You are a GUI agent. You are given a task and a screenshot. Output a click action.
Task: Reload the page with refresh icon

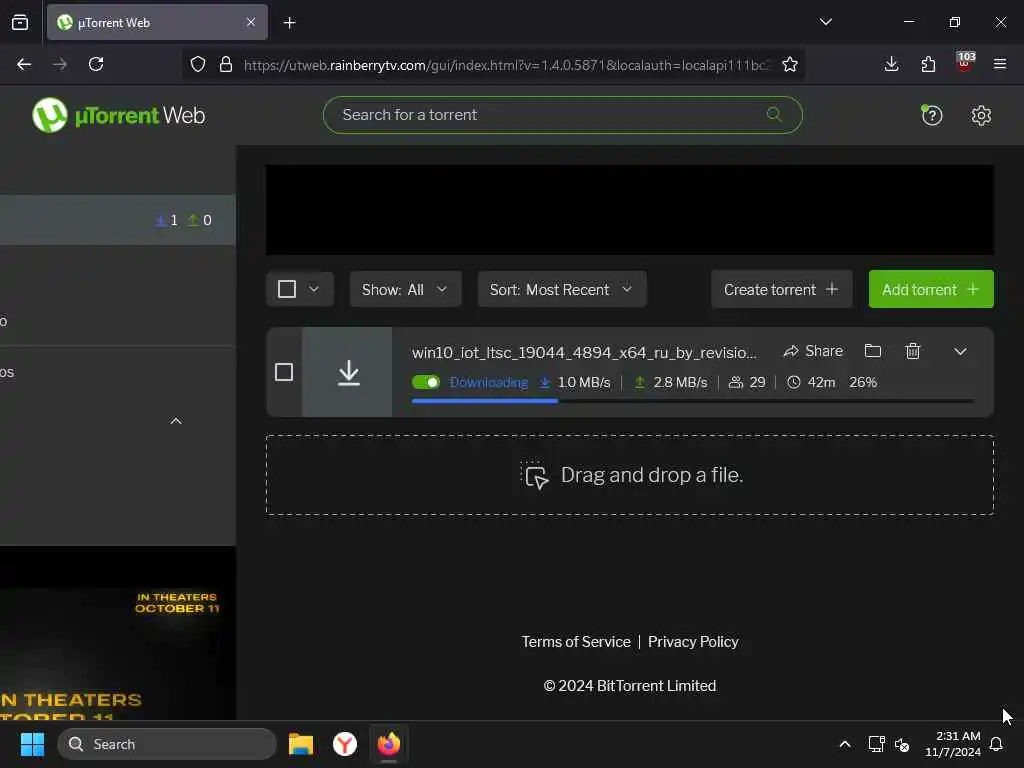point(96,64)
